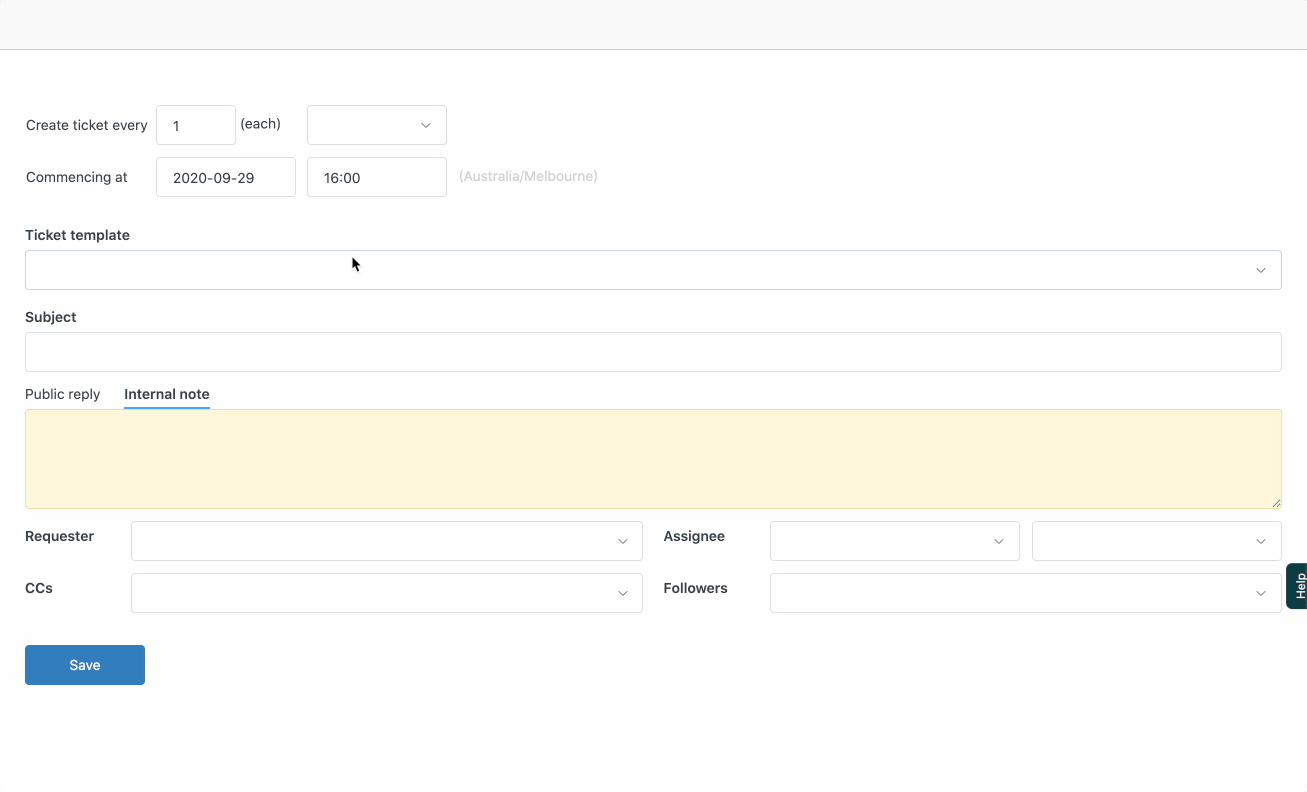Open the CCs dropdown
The width and height of the screenshot is (1307, 792).
tap(387, 593)
